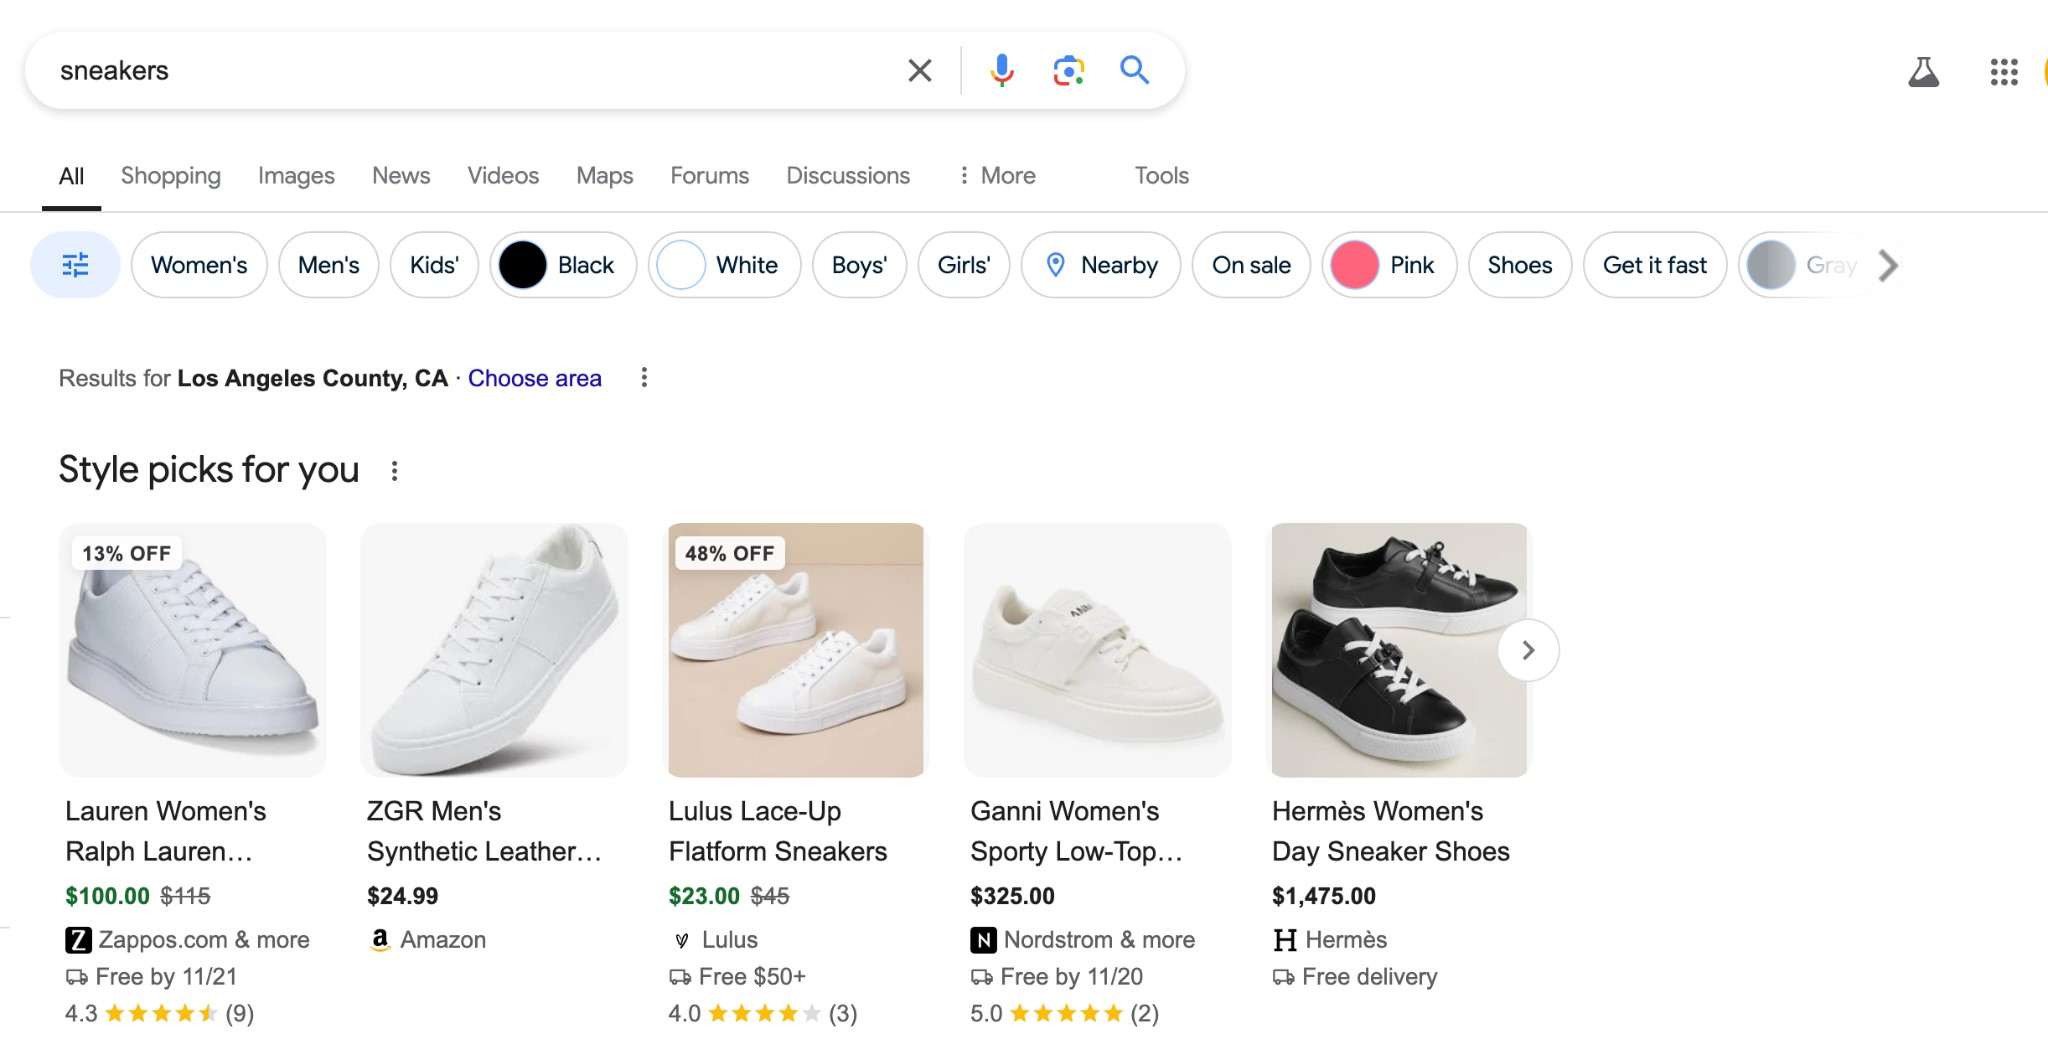Open Hermès Women's Day Sneaker Shoes listing
This screenshot has height=1061, width=2048.
[1391, 831]
